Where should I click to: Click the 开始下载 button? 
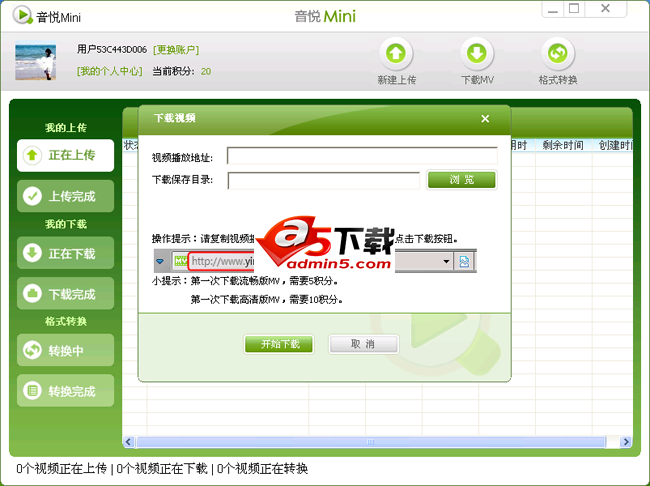coord(279,344)
